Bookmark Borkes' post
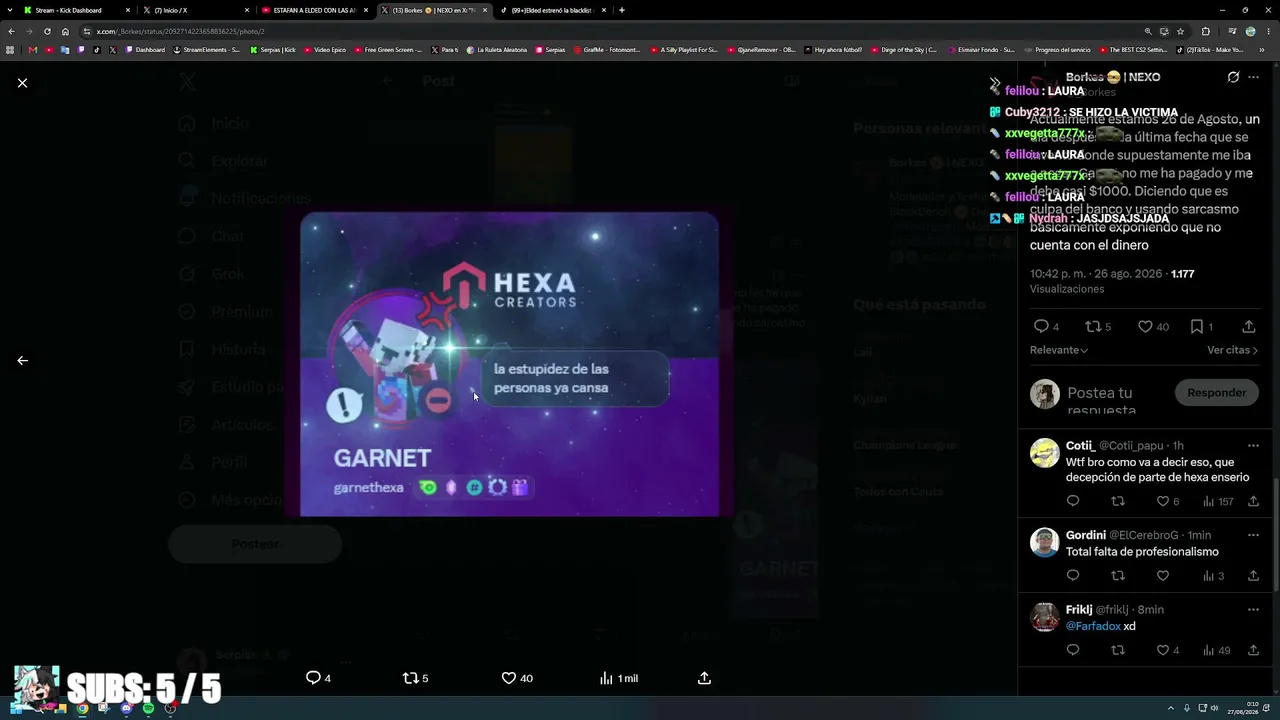Image resolution: width=1280 pixels, height=720 pixels. click(x=1197, y=326)
